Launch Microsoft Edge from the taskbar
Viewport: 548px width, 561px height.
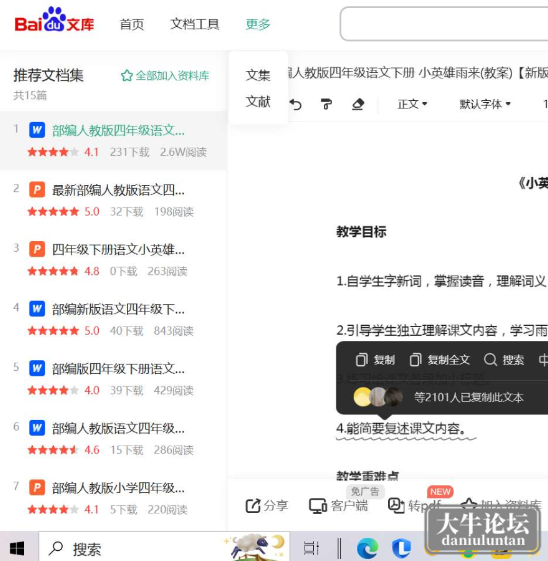pos(367,548)
